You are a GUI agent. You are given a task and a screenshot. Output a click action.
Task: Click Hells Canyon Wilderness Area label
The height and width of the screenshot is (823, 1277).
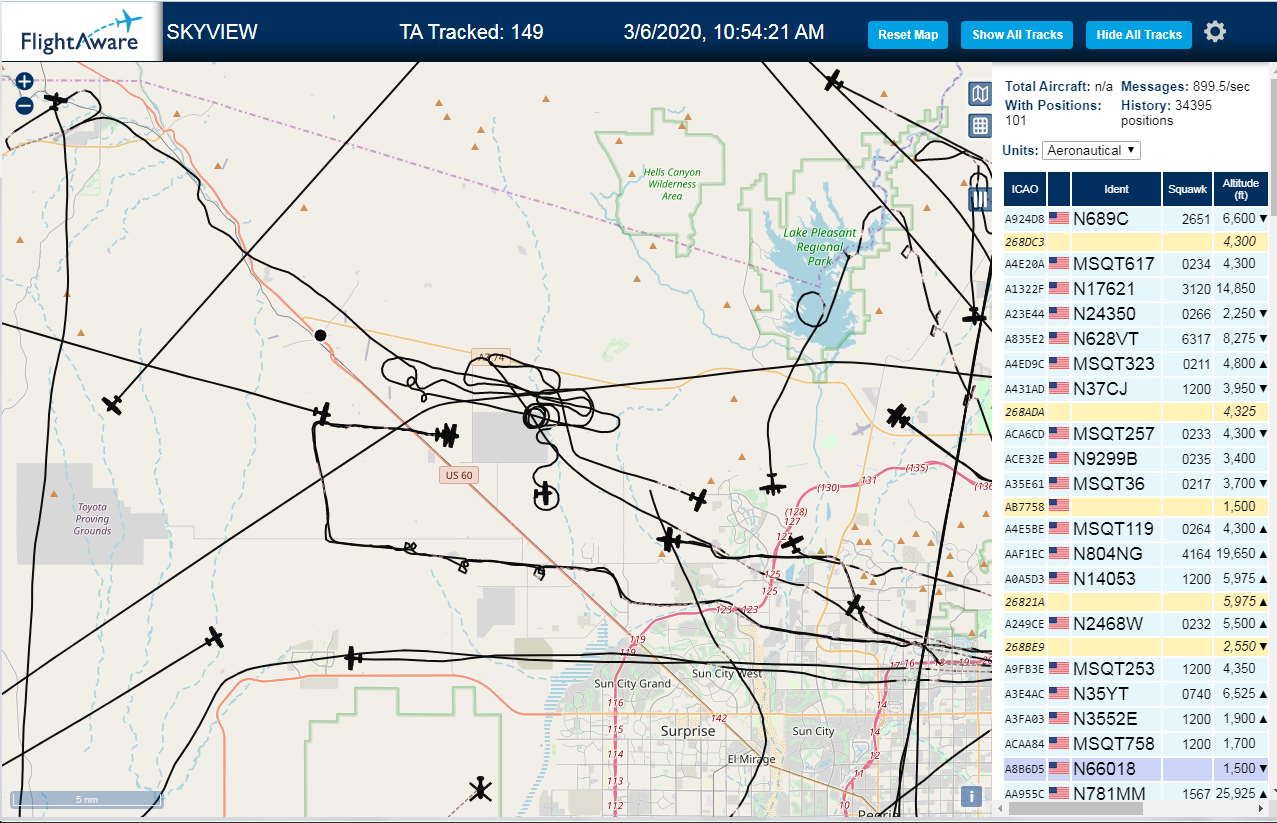coord(672,184)
